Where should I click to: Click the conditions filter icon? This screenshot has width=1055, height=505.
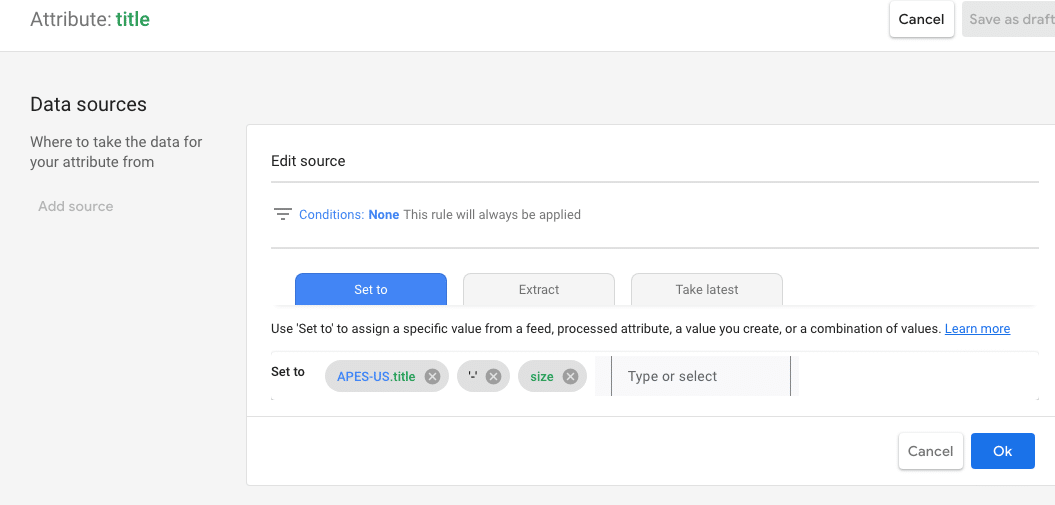pyautogui.click(x=283, y=215)
